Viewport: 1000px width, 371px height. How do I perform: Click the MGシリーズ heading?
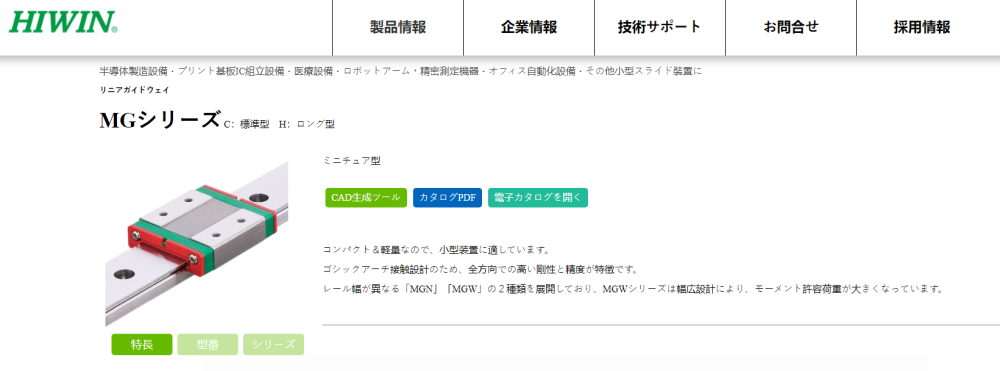pos(160,120)
